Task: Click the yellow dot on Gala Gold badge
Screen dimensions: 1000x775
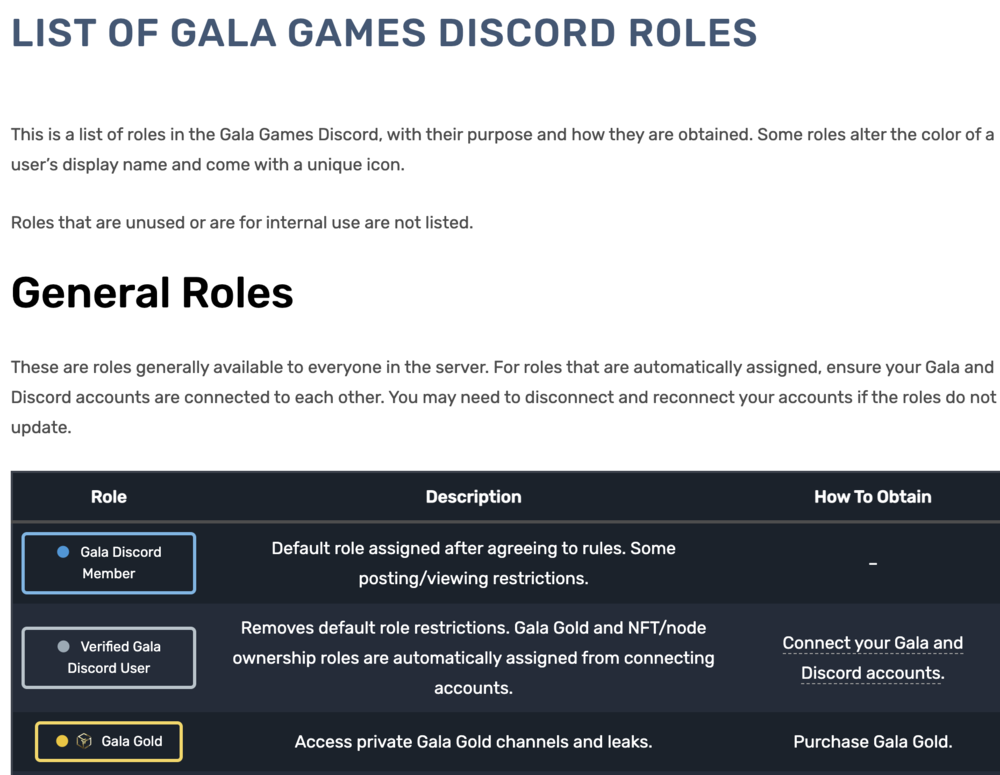Action: tap(62, 741)
